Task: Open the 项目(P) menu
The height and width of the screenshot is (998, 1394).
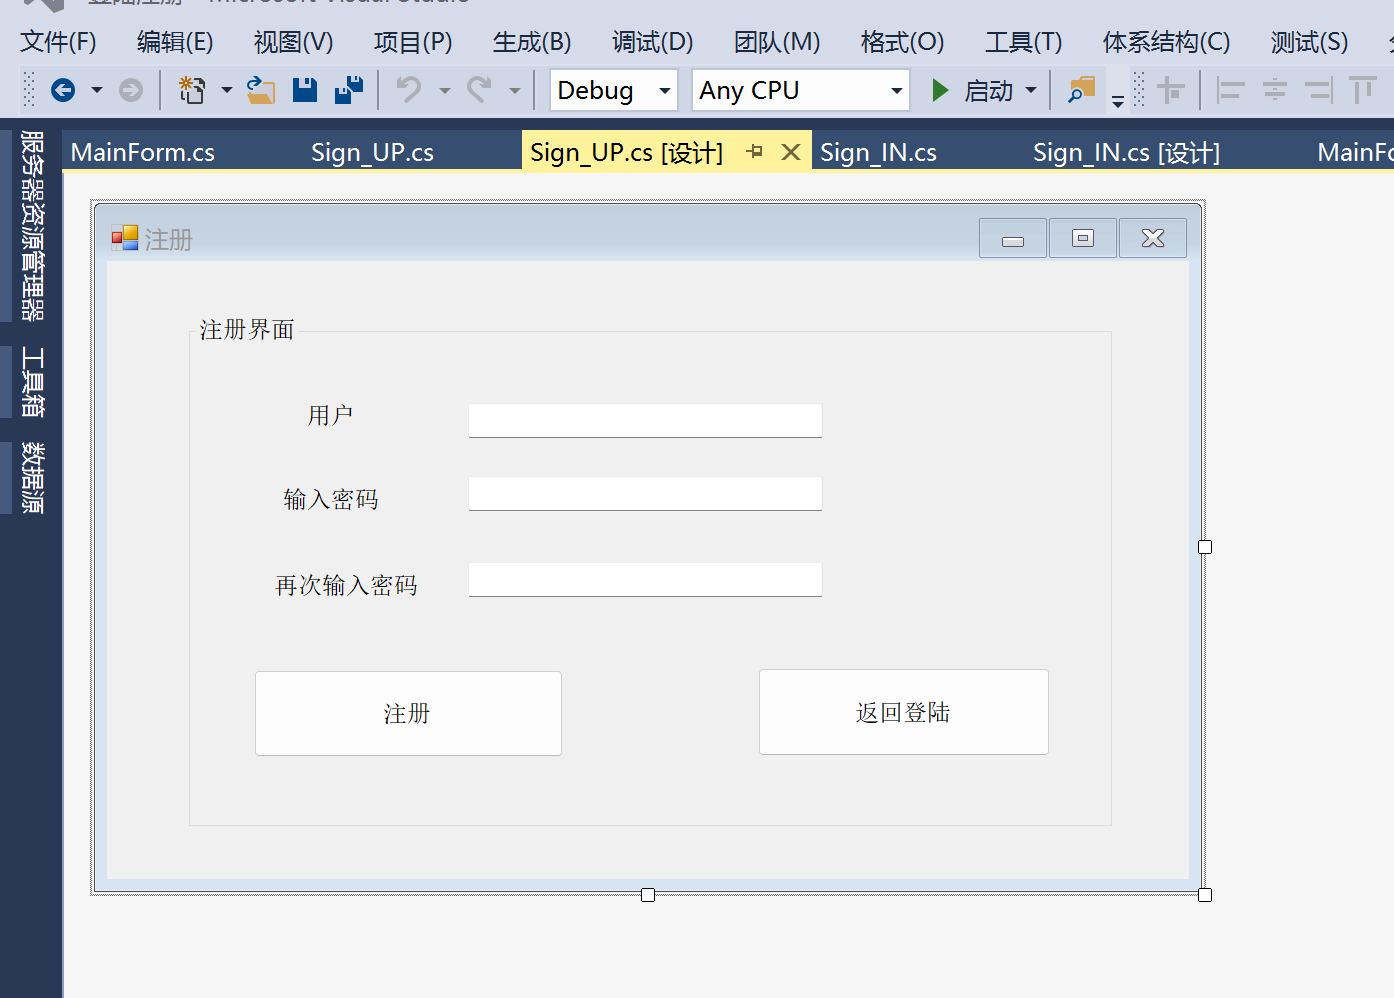Action: 413,42
